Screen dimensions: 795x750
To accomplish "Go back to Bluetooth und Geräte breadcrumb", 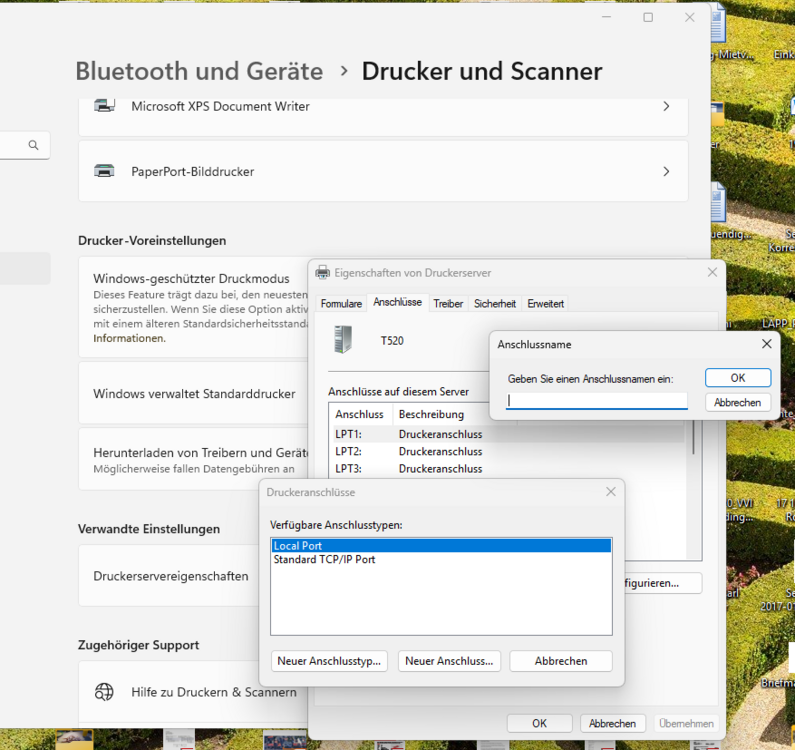I will point(199,71).
